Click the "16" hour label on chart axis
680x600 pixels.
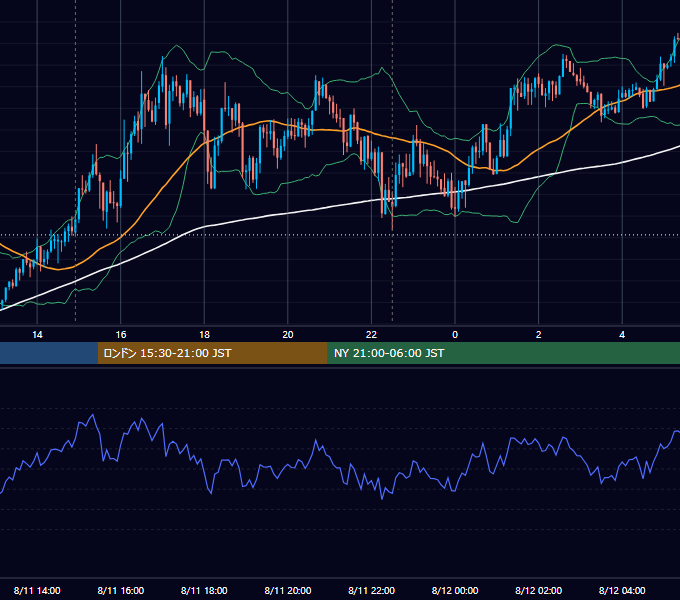click(121, 335)
